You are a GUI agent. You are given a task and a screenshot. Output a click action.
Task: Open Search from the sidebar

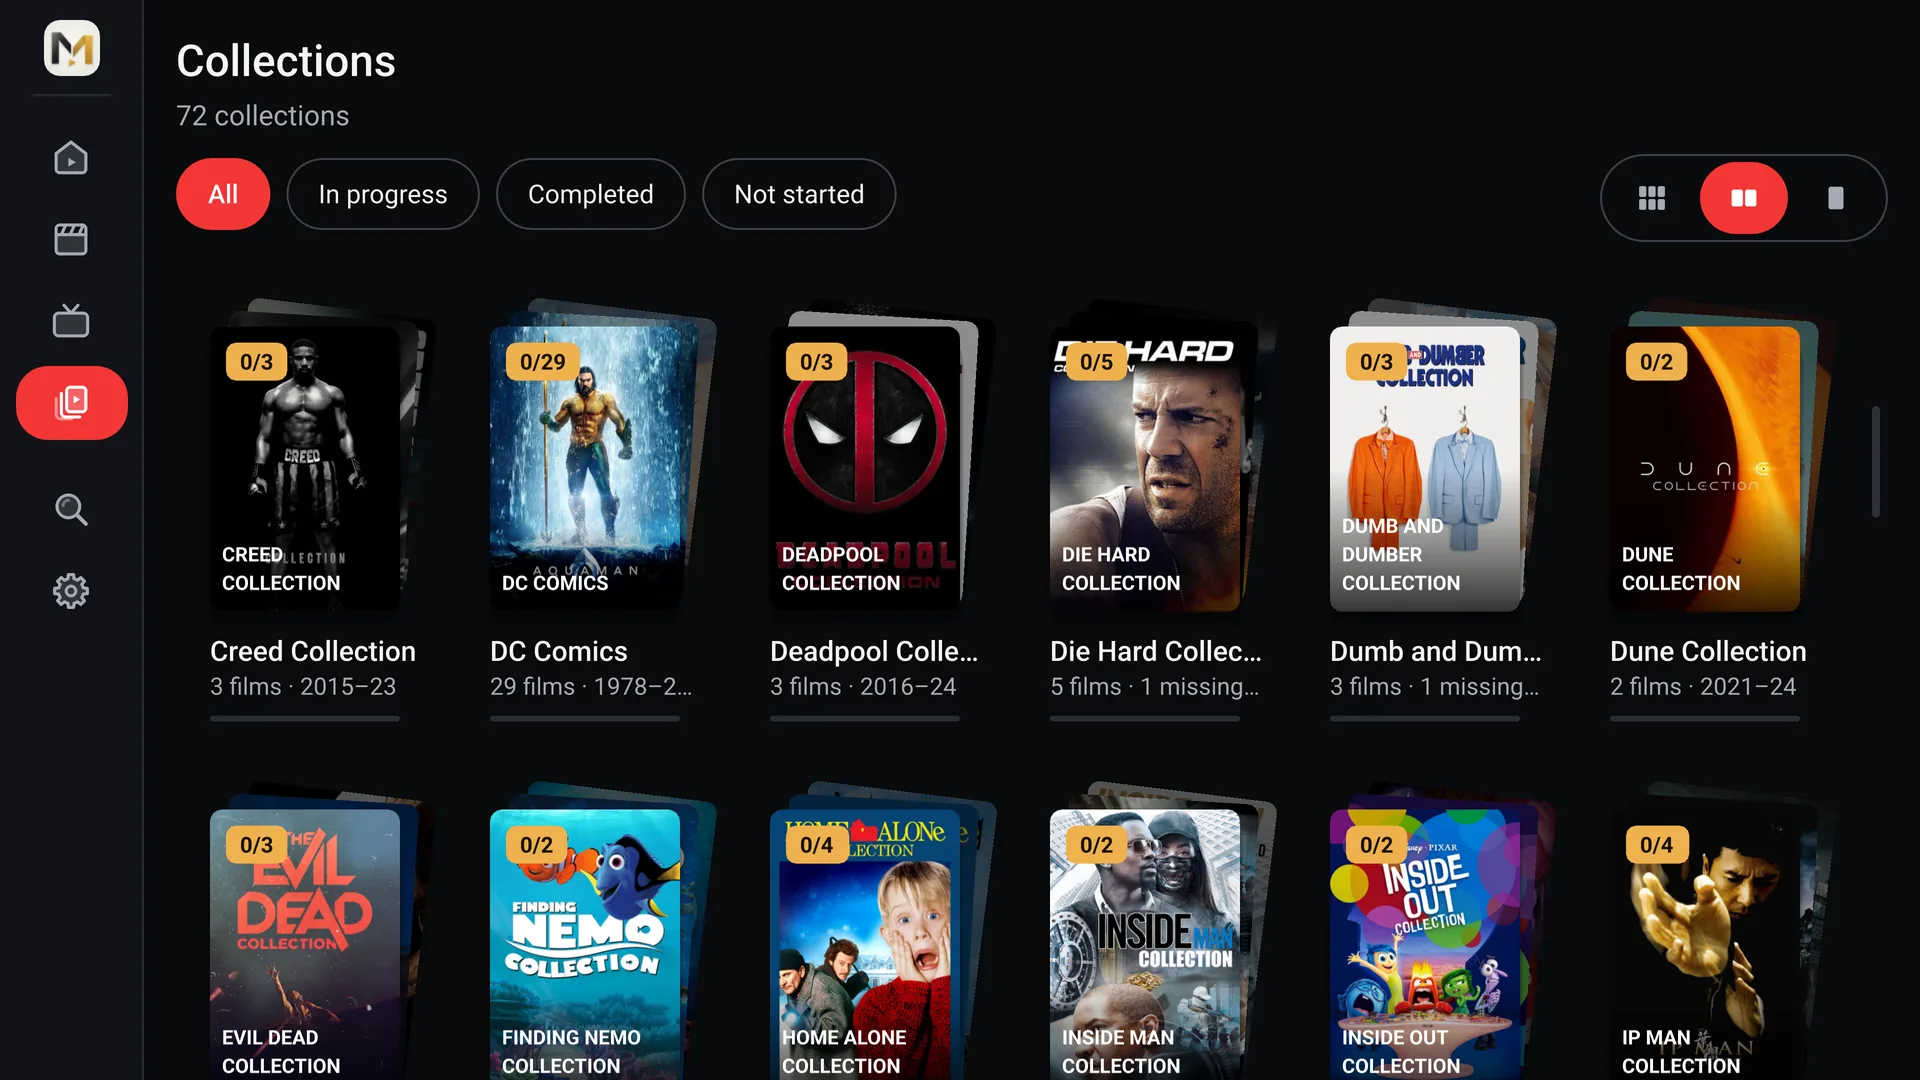pos(71,510)
